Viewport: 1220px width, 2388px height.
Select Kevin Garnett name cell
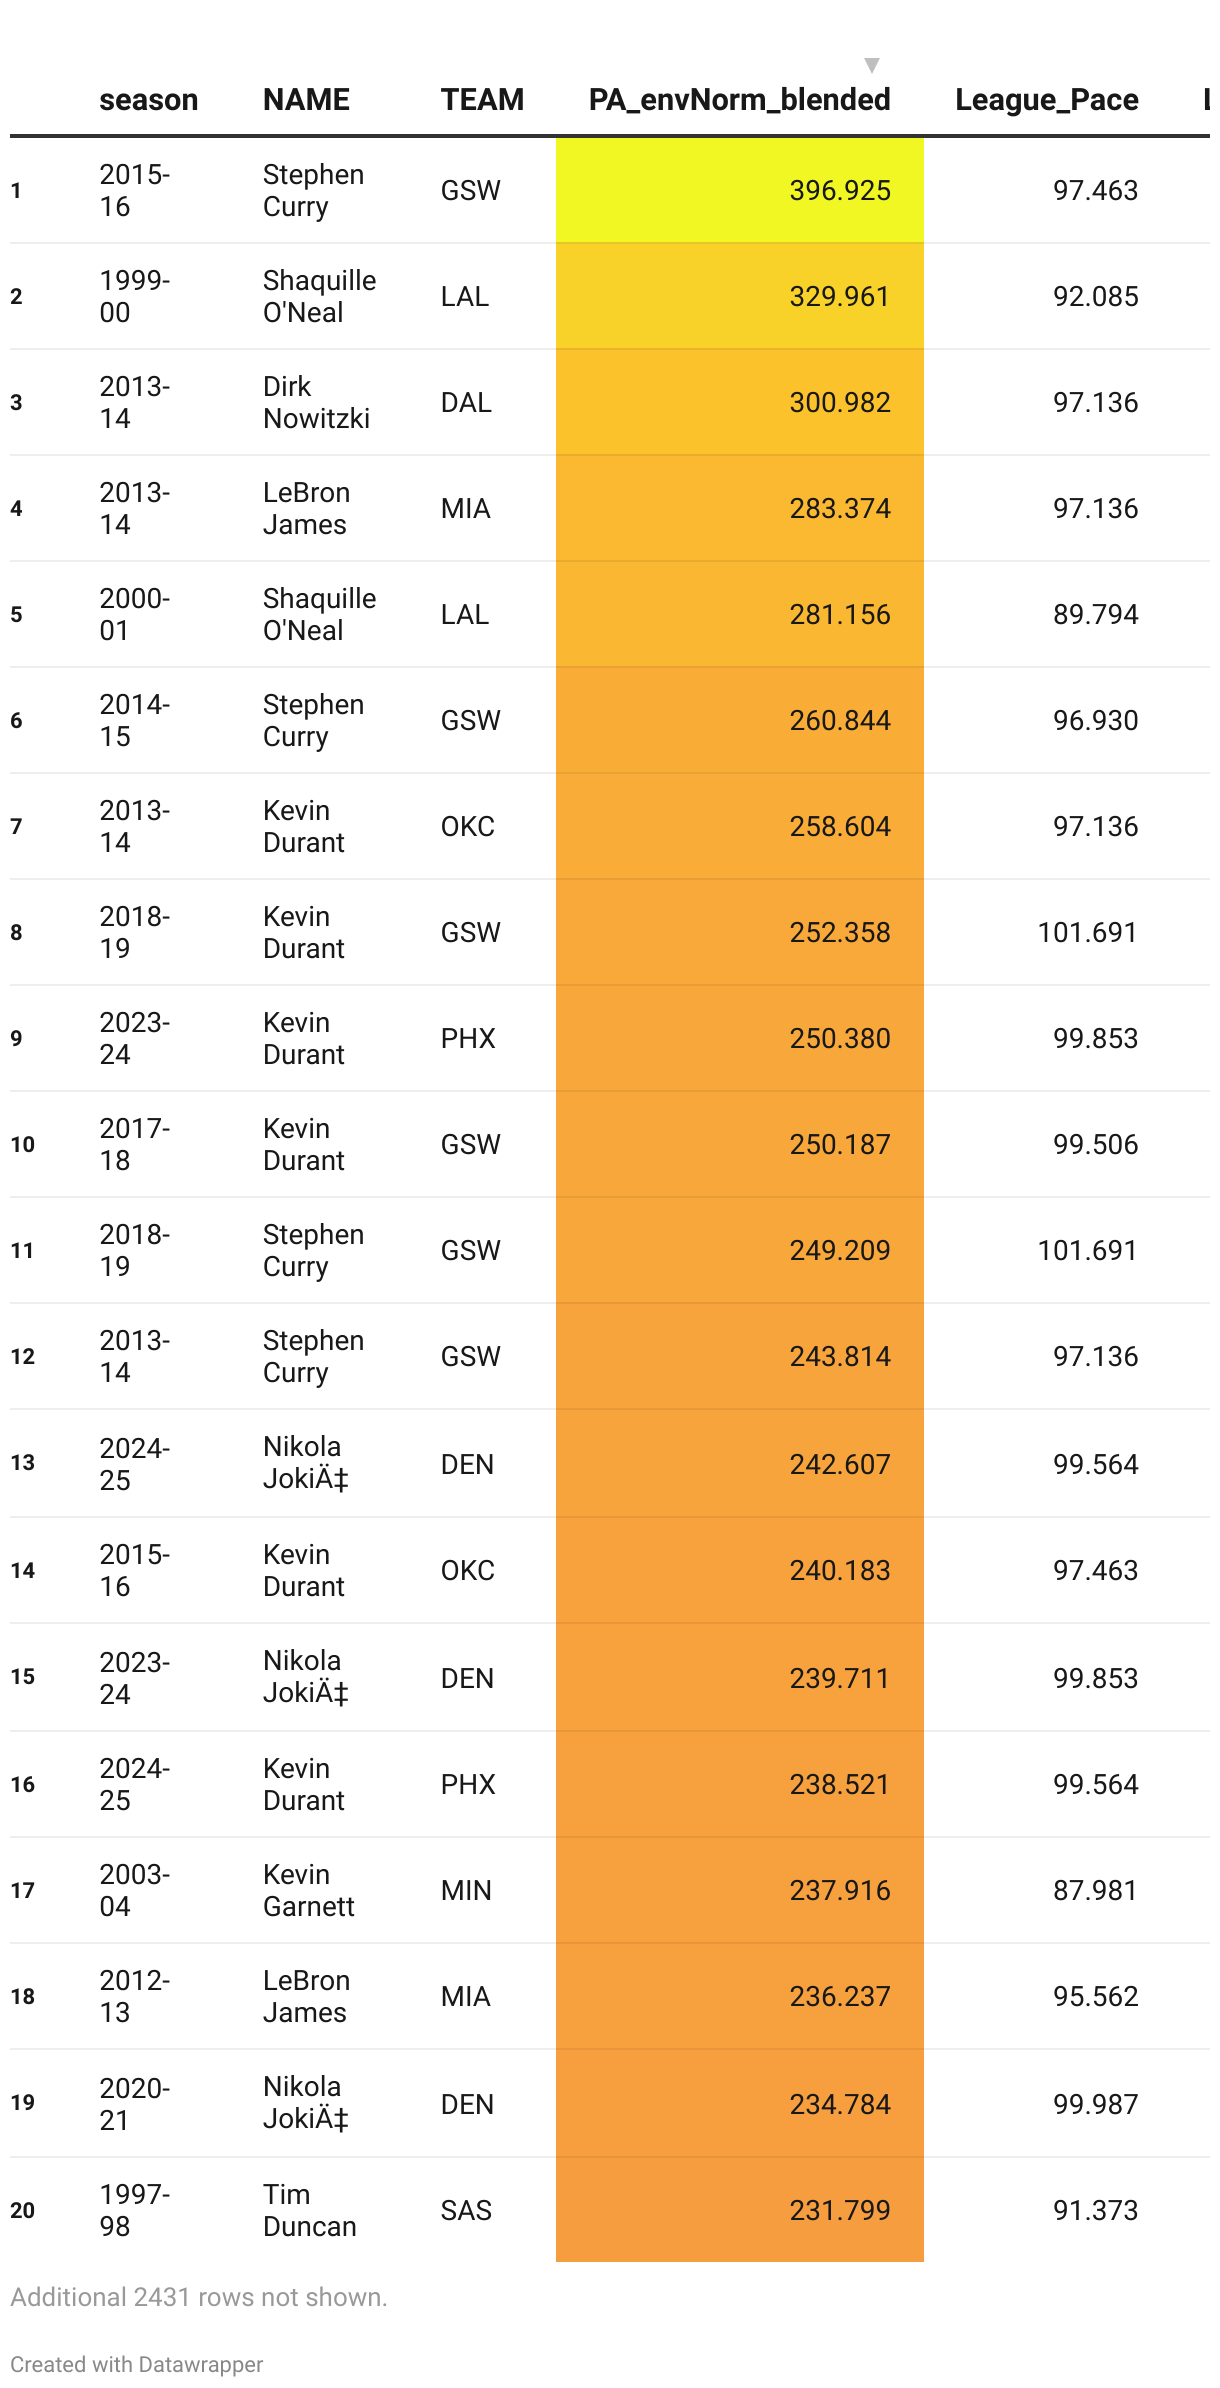pyautogui.click(x=308, y=1890)
